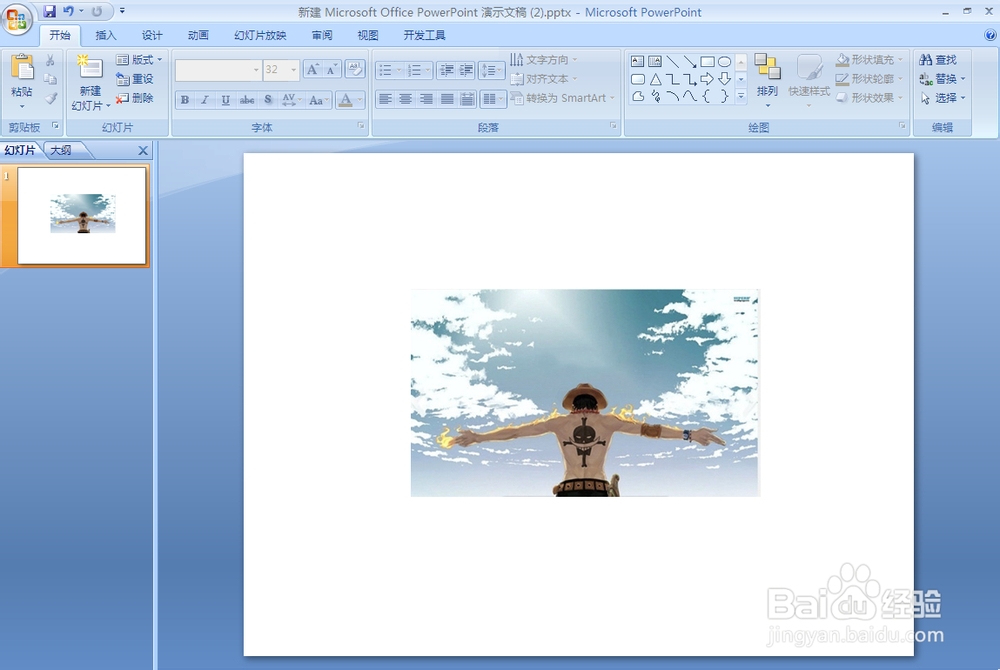Open 形状填充 shape fill colors
The width and height of the screenshot is (1000, 670).
click(x=870, y=60)
